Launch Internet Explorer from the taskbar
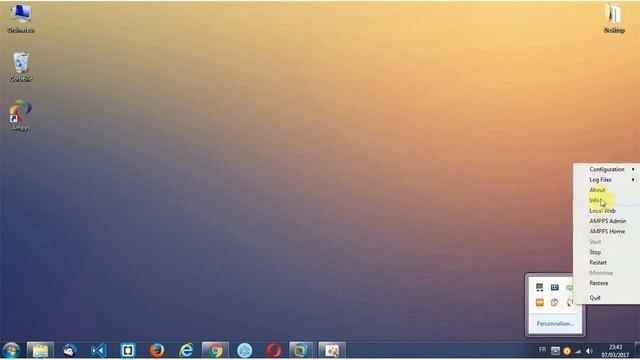640x360 pixels. click(186, 350)
